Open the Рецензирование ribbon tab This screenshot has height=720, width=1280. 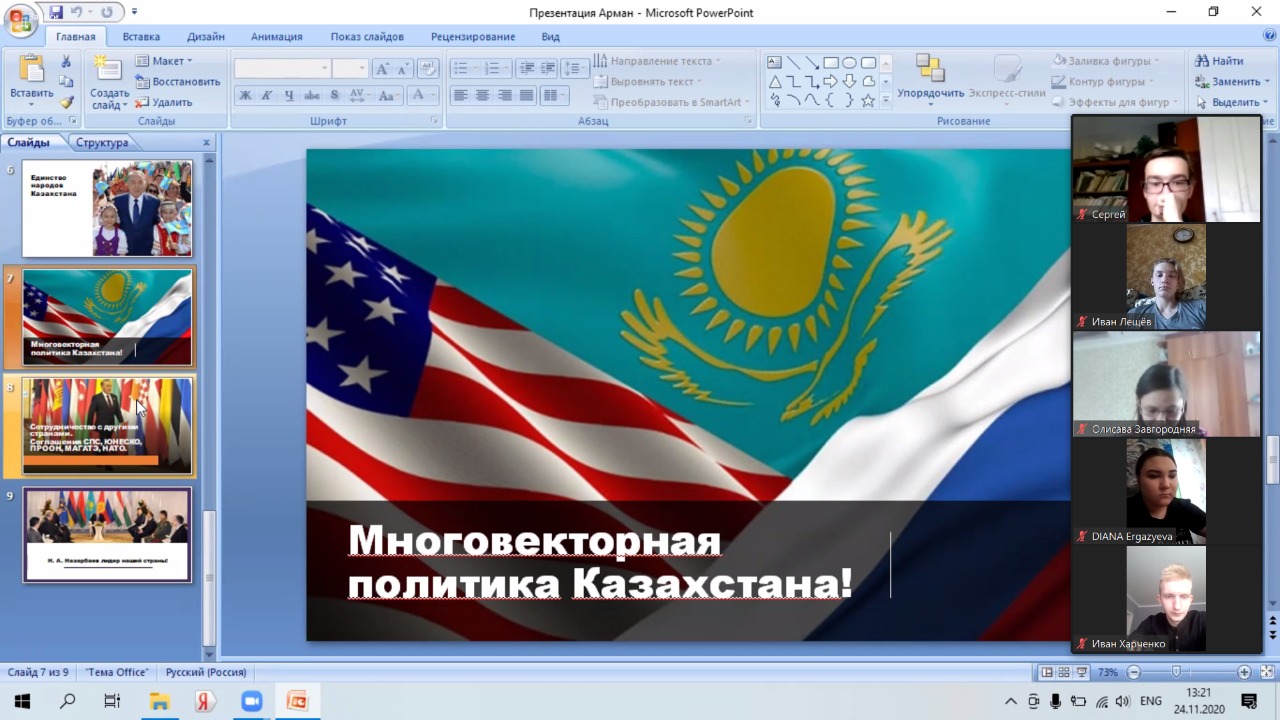473,37
